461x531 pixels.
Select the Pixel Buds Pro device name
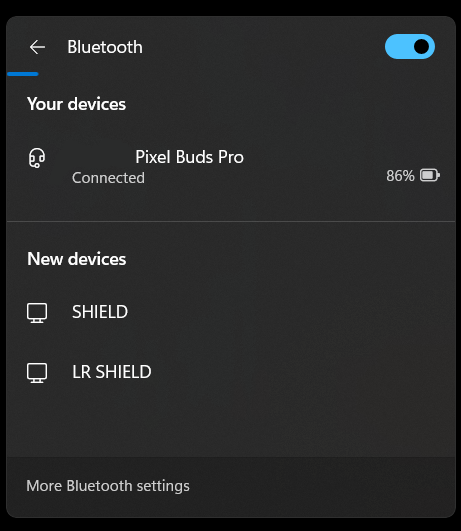[x=189, y=157]
